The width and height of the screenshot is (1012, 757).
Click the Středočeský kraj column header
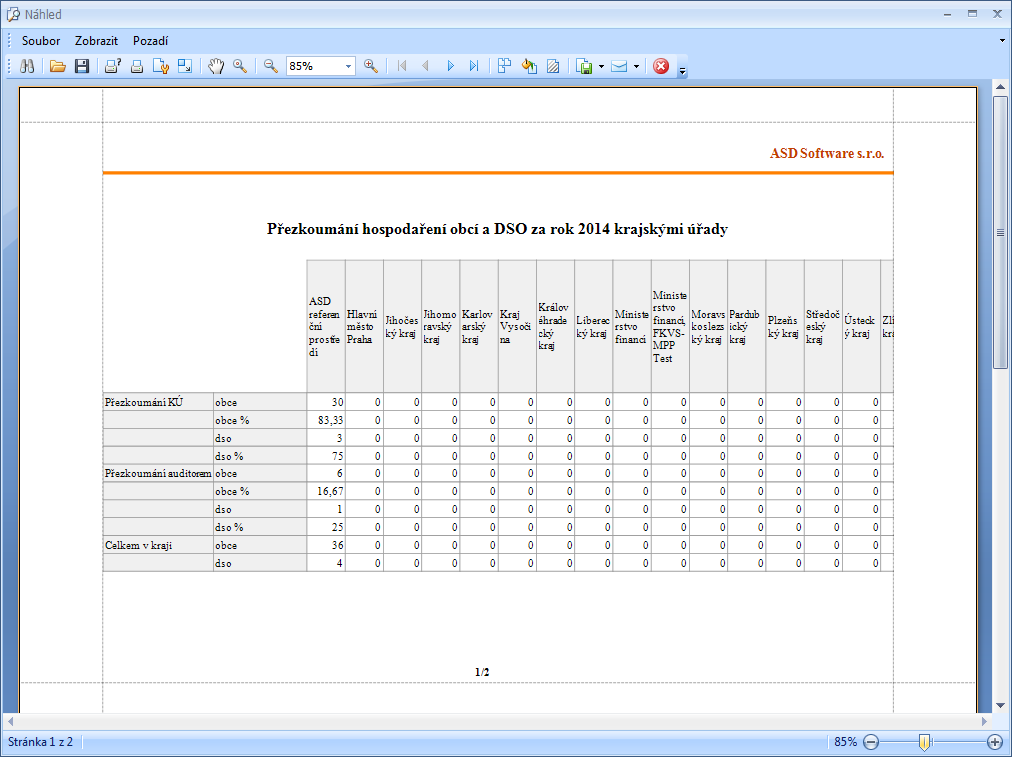(823, 327)
